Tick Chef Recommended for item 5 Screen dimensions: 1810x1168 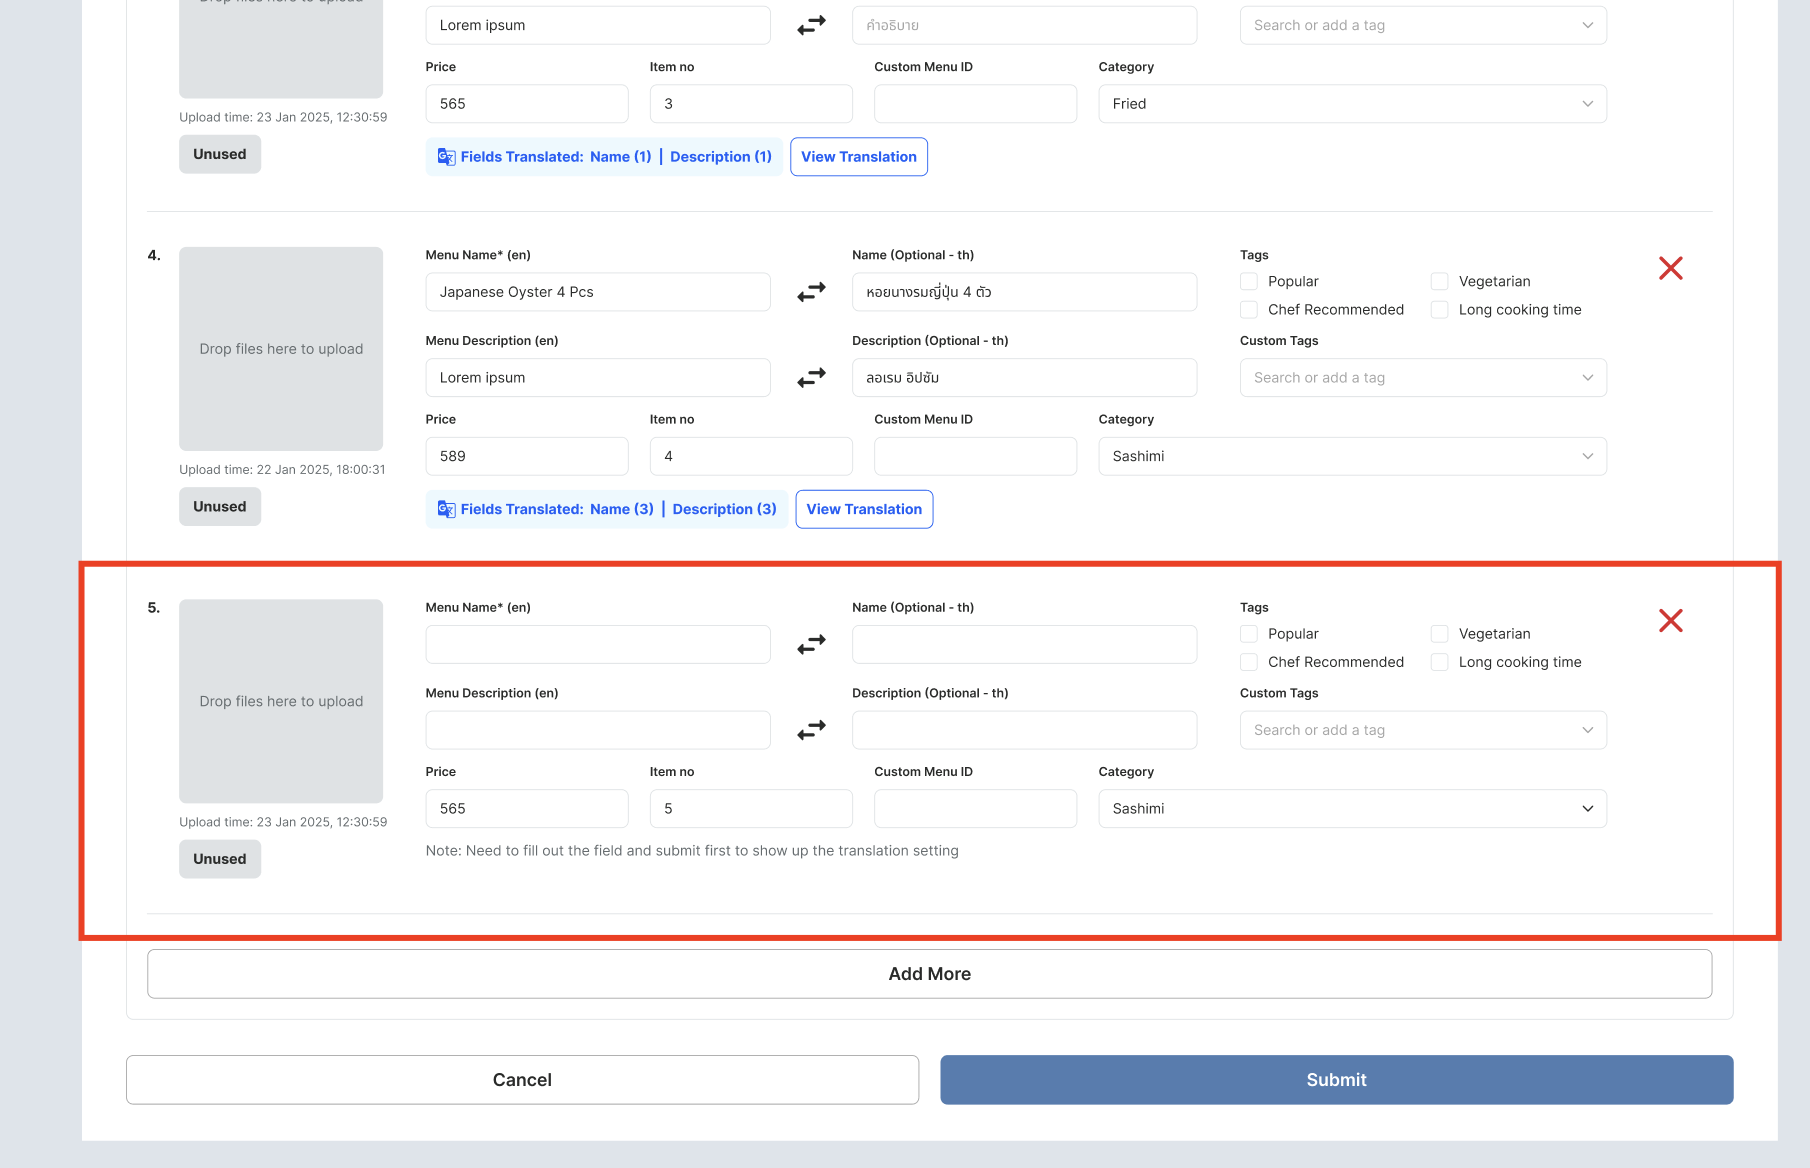(1249, 662)
